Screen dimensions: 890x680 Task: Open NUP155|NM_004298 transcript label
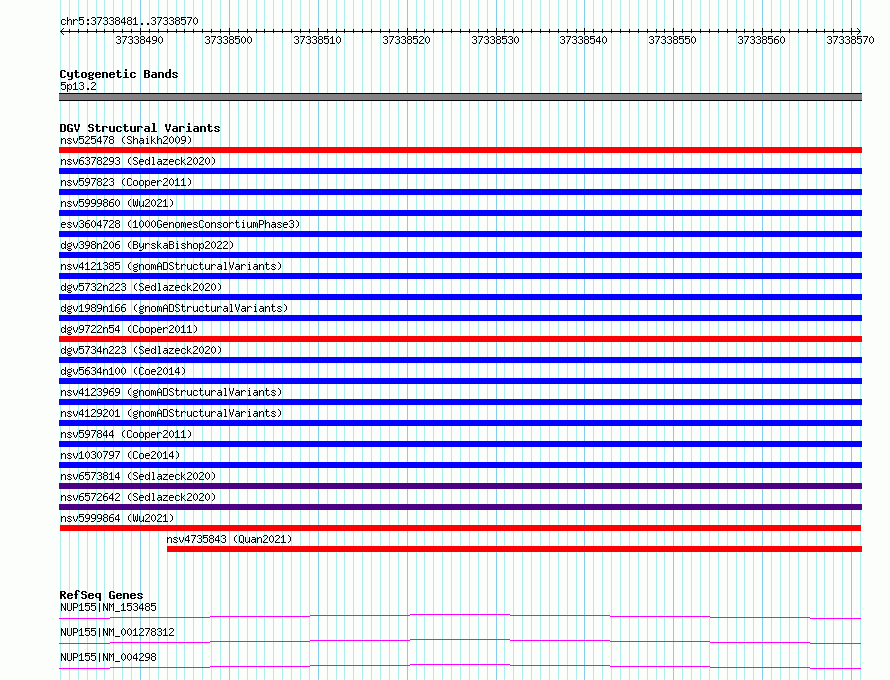pos(108,657)
